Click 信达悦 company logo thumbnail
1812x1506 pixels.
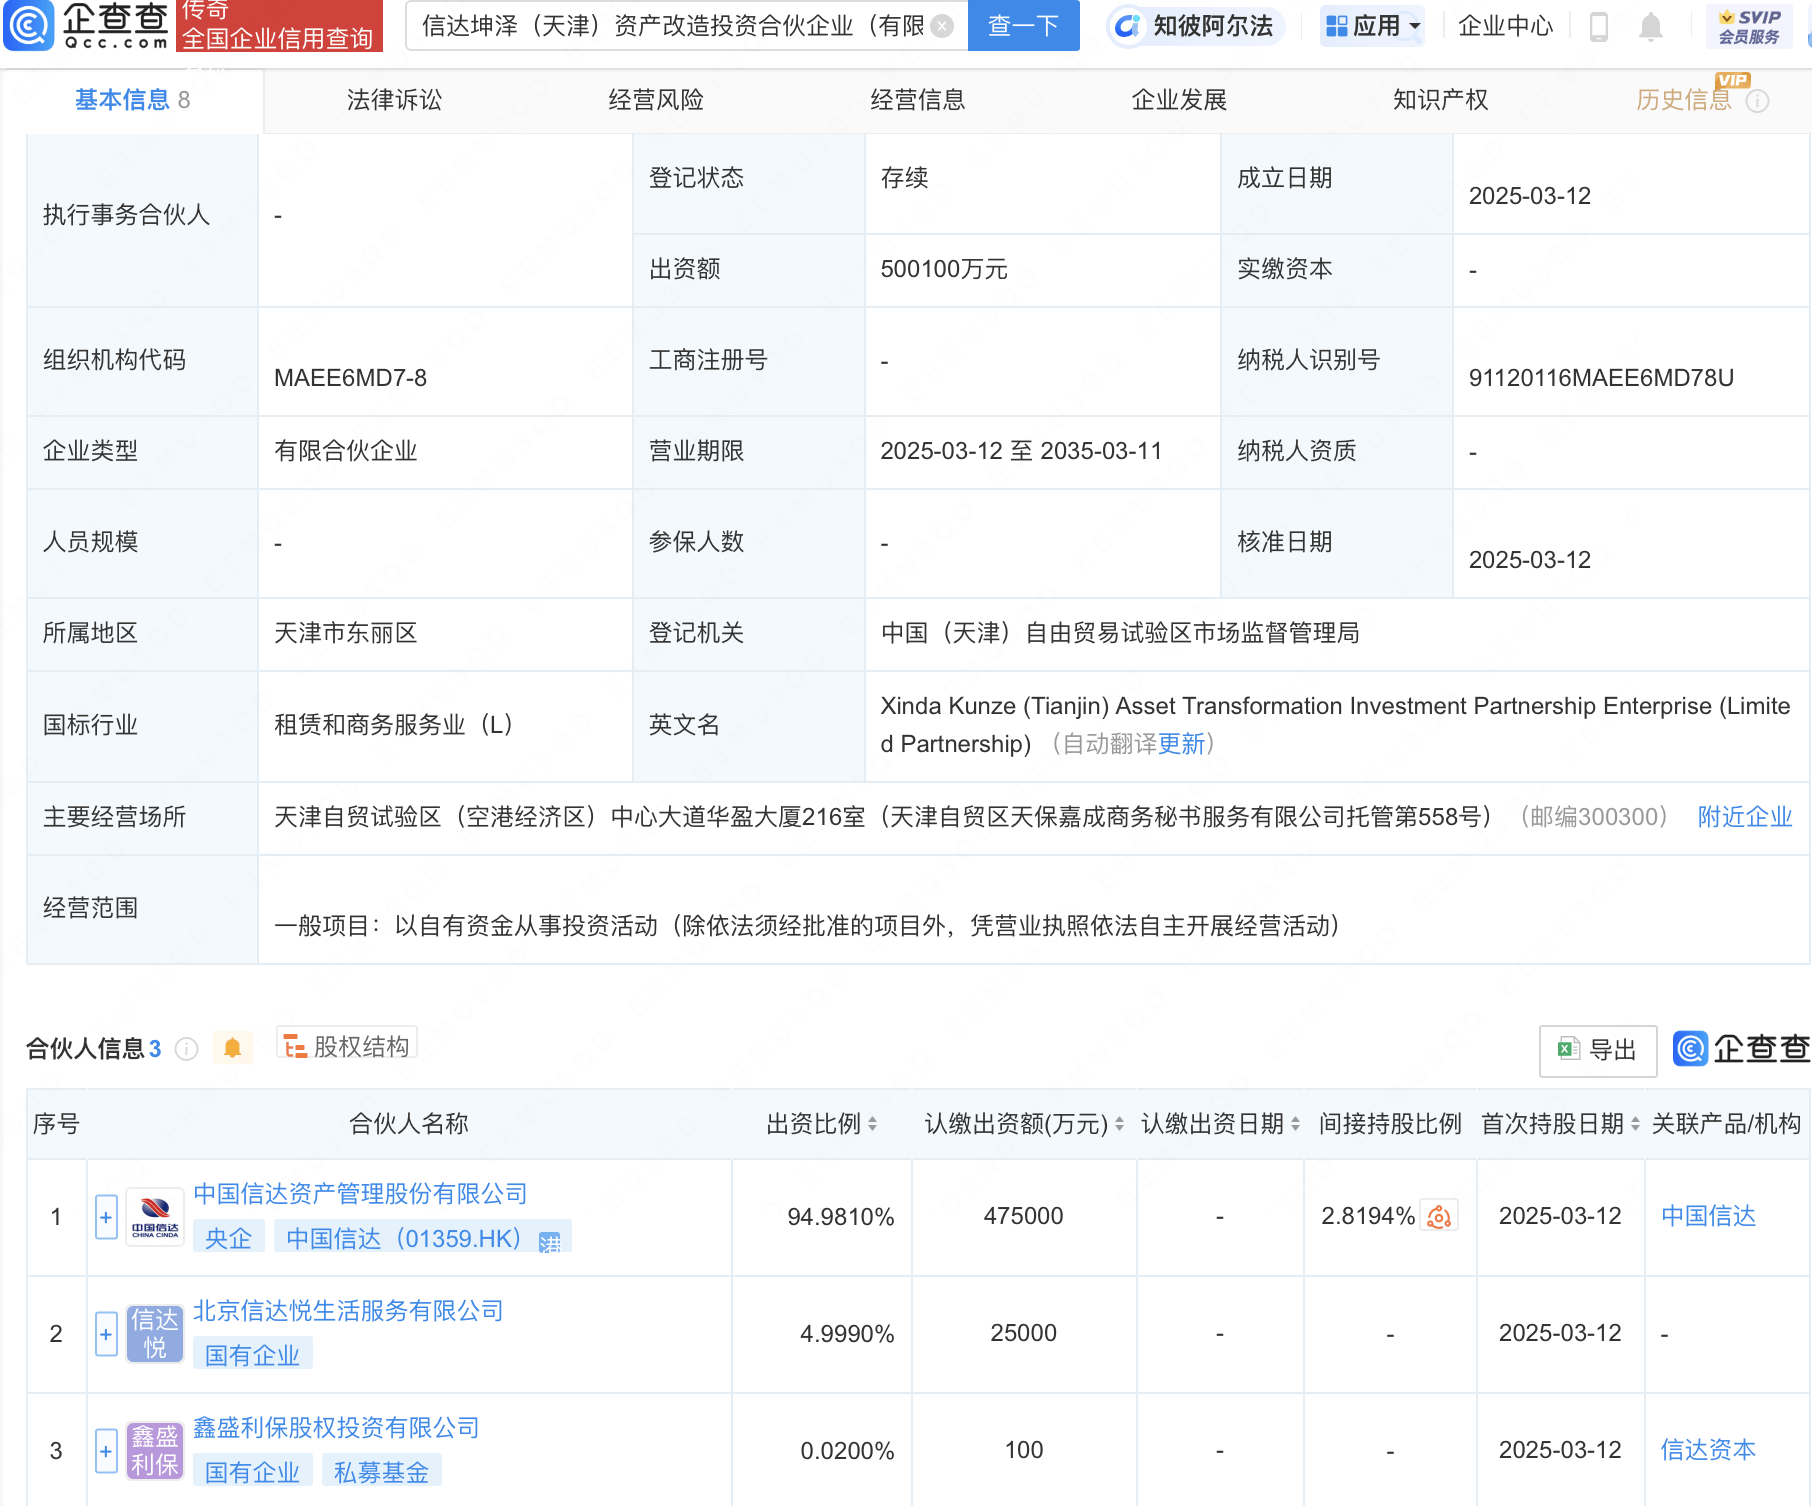coord(155,1333)
